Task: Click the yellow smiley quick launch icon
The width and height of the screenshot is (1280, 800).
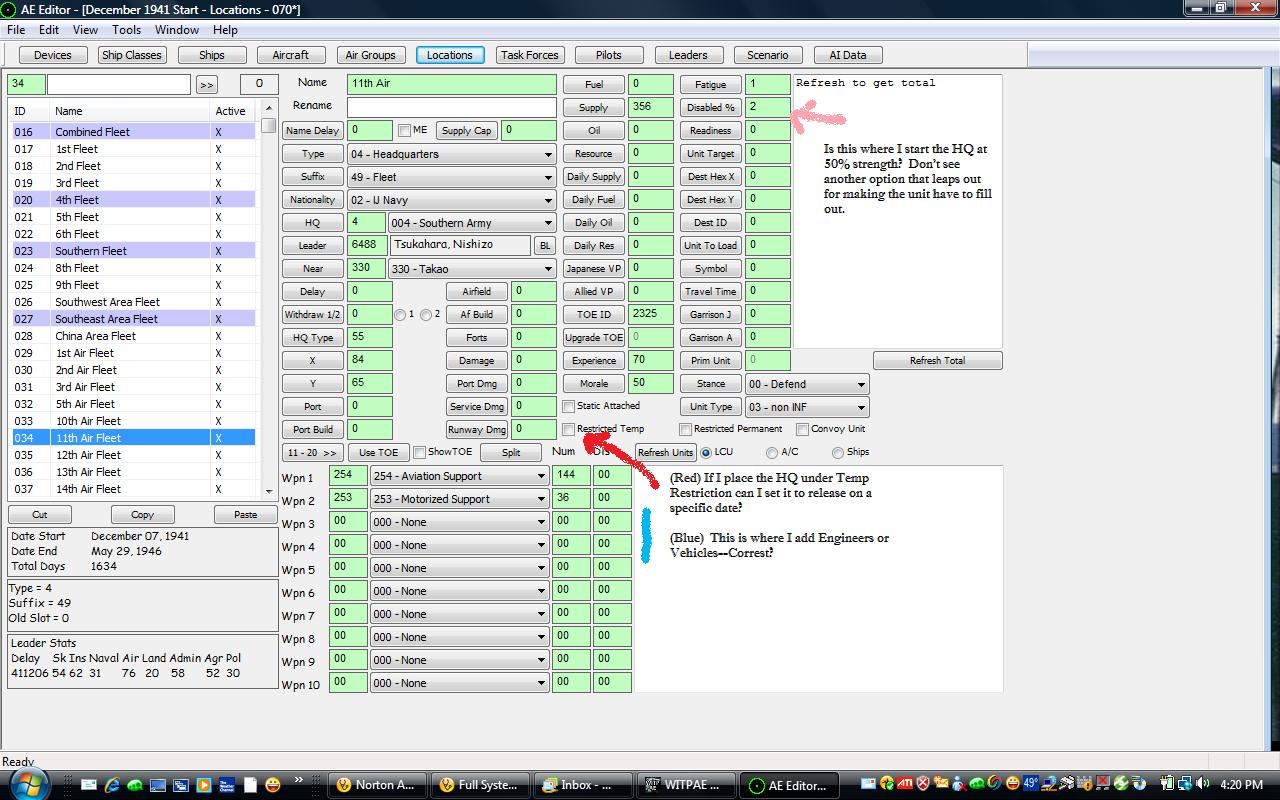Action: (272, 785)
